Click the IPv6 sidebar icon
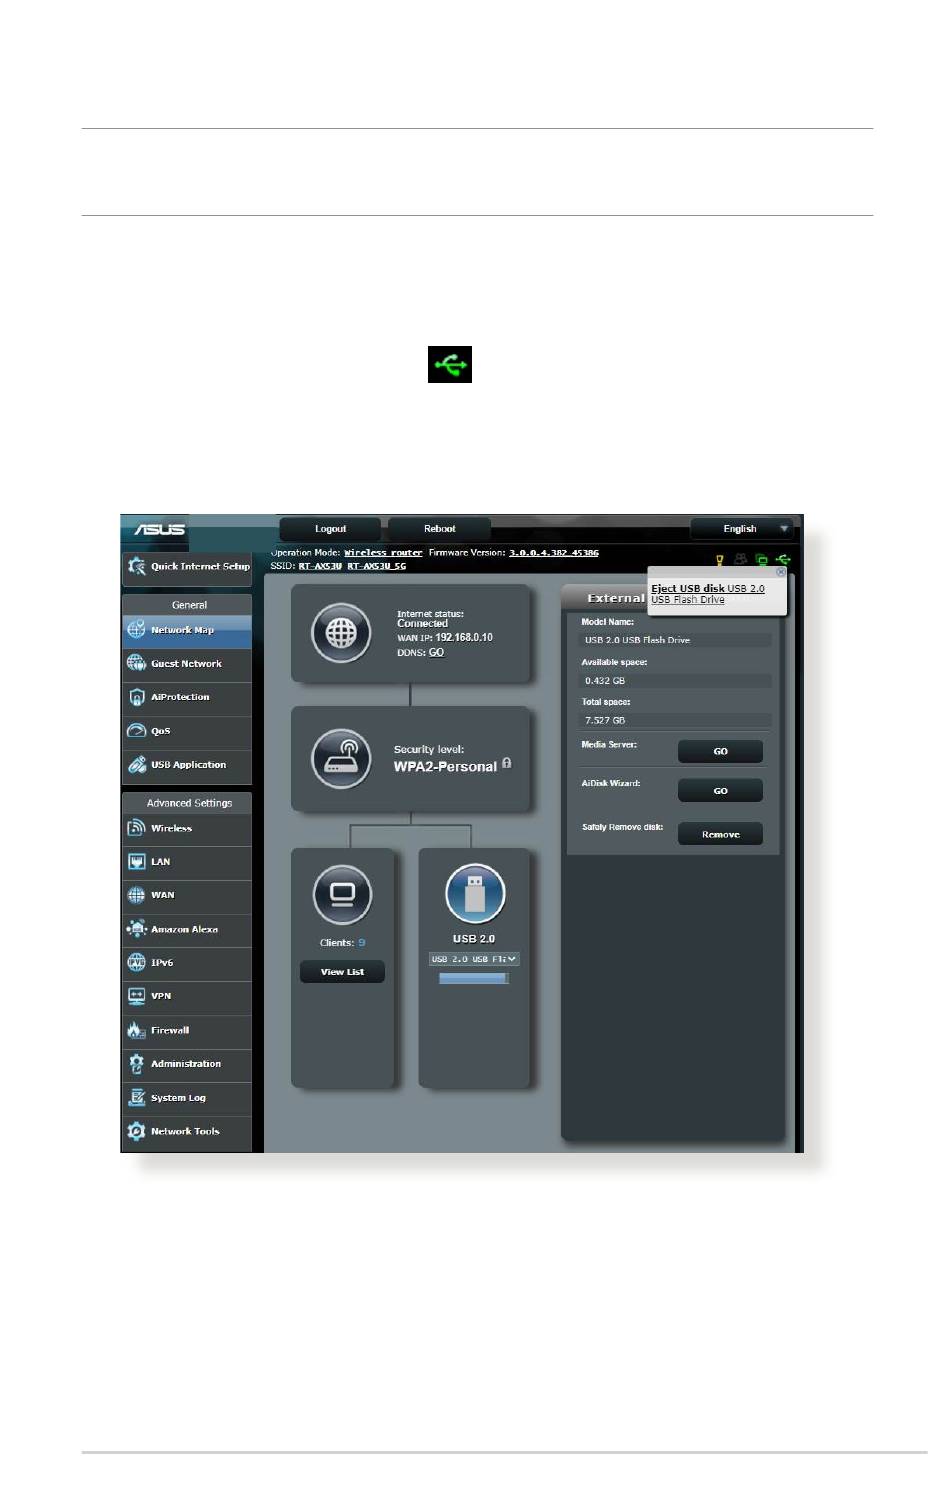 click(x=137, y=962)
